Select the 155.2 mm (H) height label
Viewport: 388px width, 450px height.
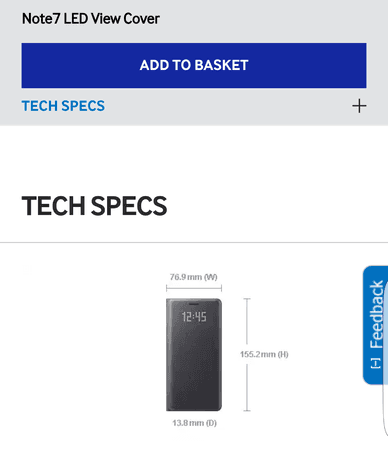click(x=264, y=354)
